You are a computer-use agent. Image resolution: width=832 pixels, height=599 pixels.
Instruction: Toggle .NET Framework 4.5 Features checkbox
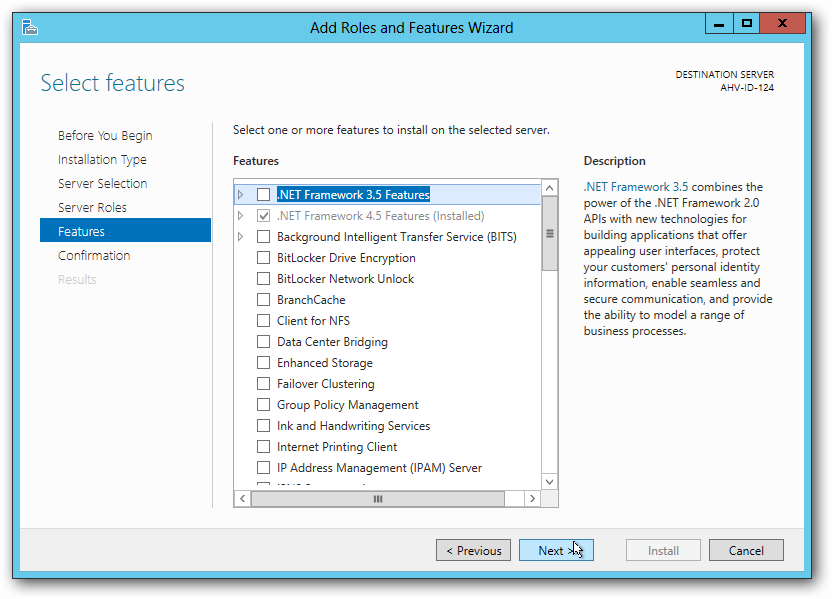(x=263, y=215)
